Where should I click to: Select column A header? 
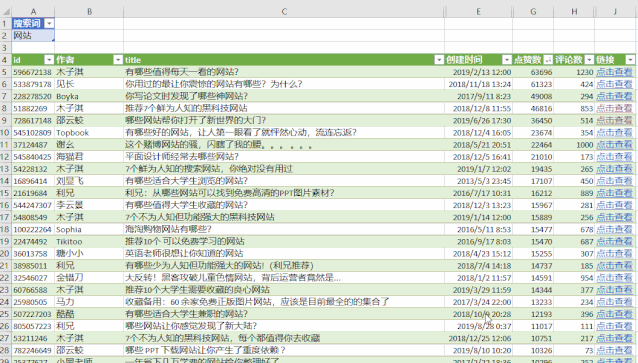(x=33, y=12)
